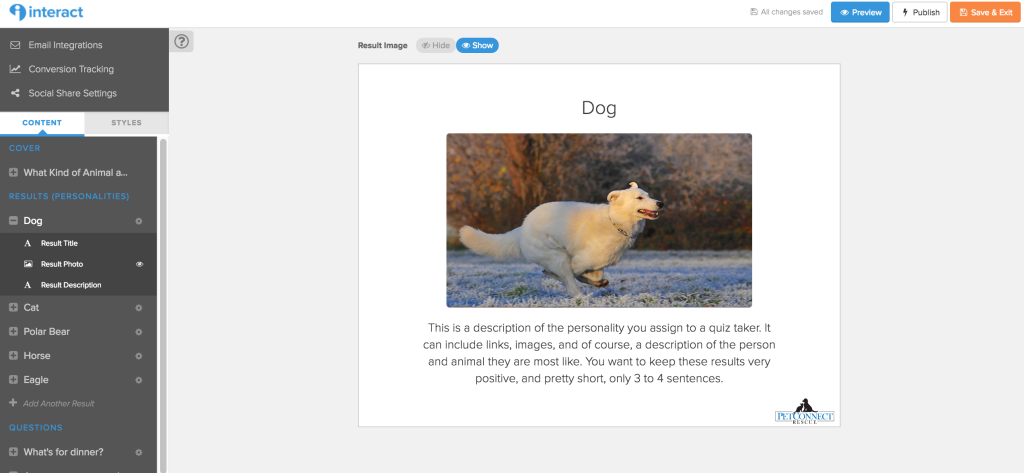Set Result Image to Hide
1024x473 pixels.
click(x=436, y=45)
